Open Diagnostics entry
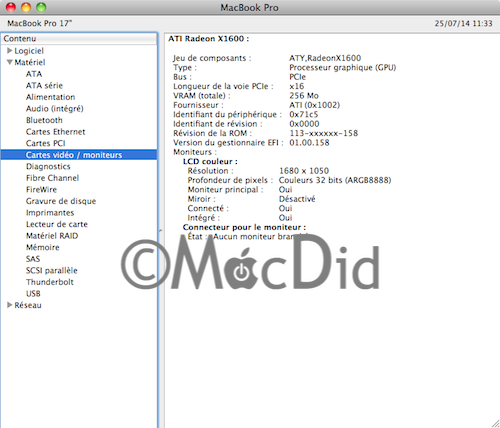 [x=48, y=166]
